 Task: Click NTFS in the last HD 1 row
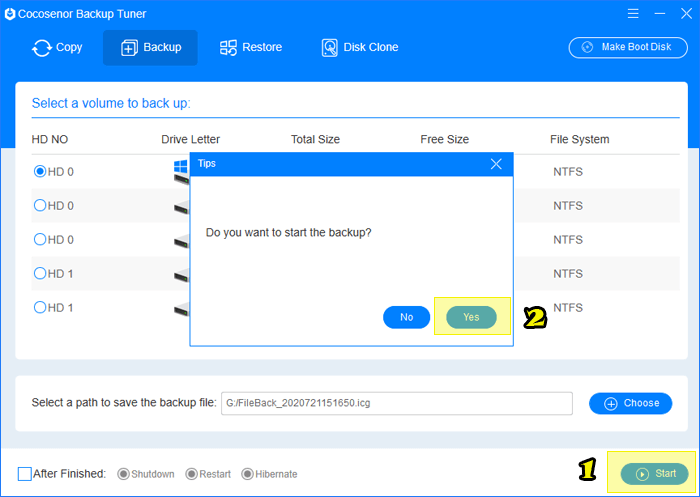(568, 308)
